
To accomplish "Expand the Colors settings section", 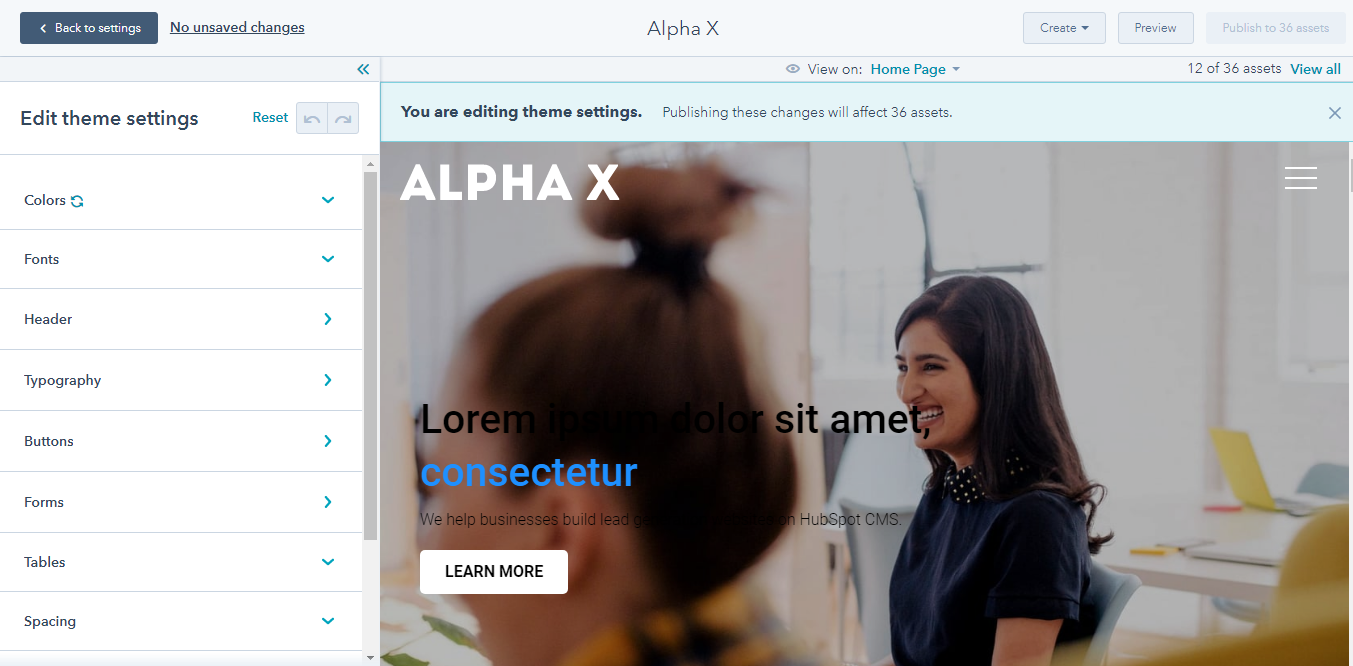I will coord(181,200).
